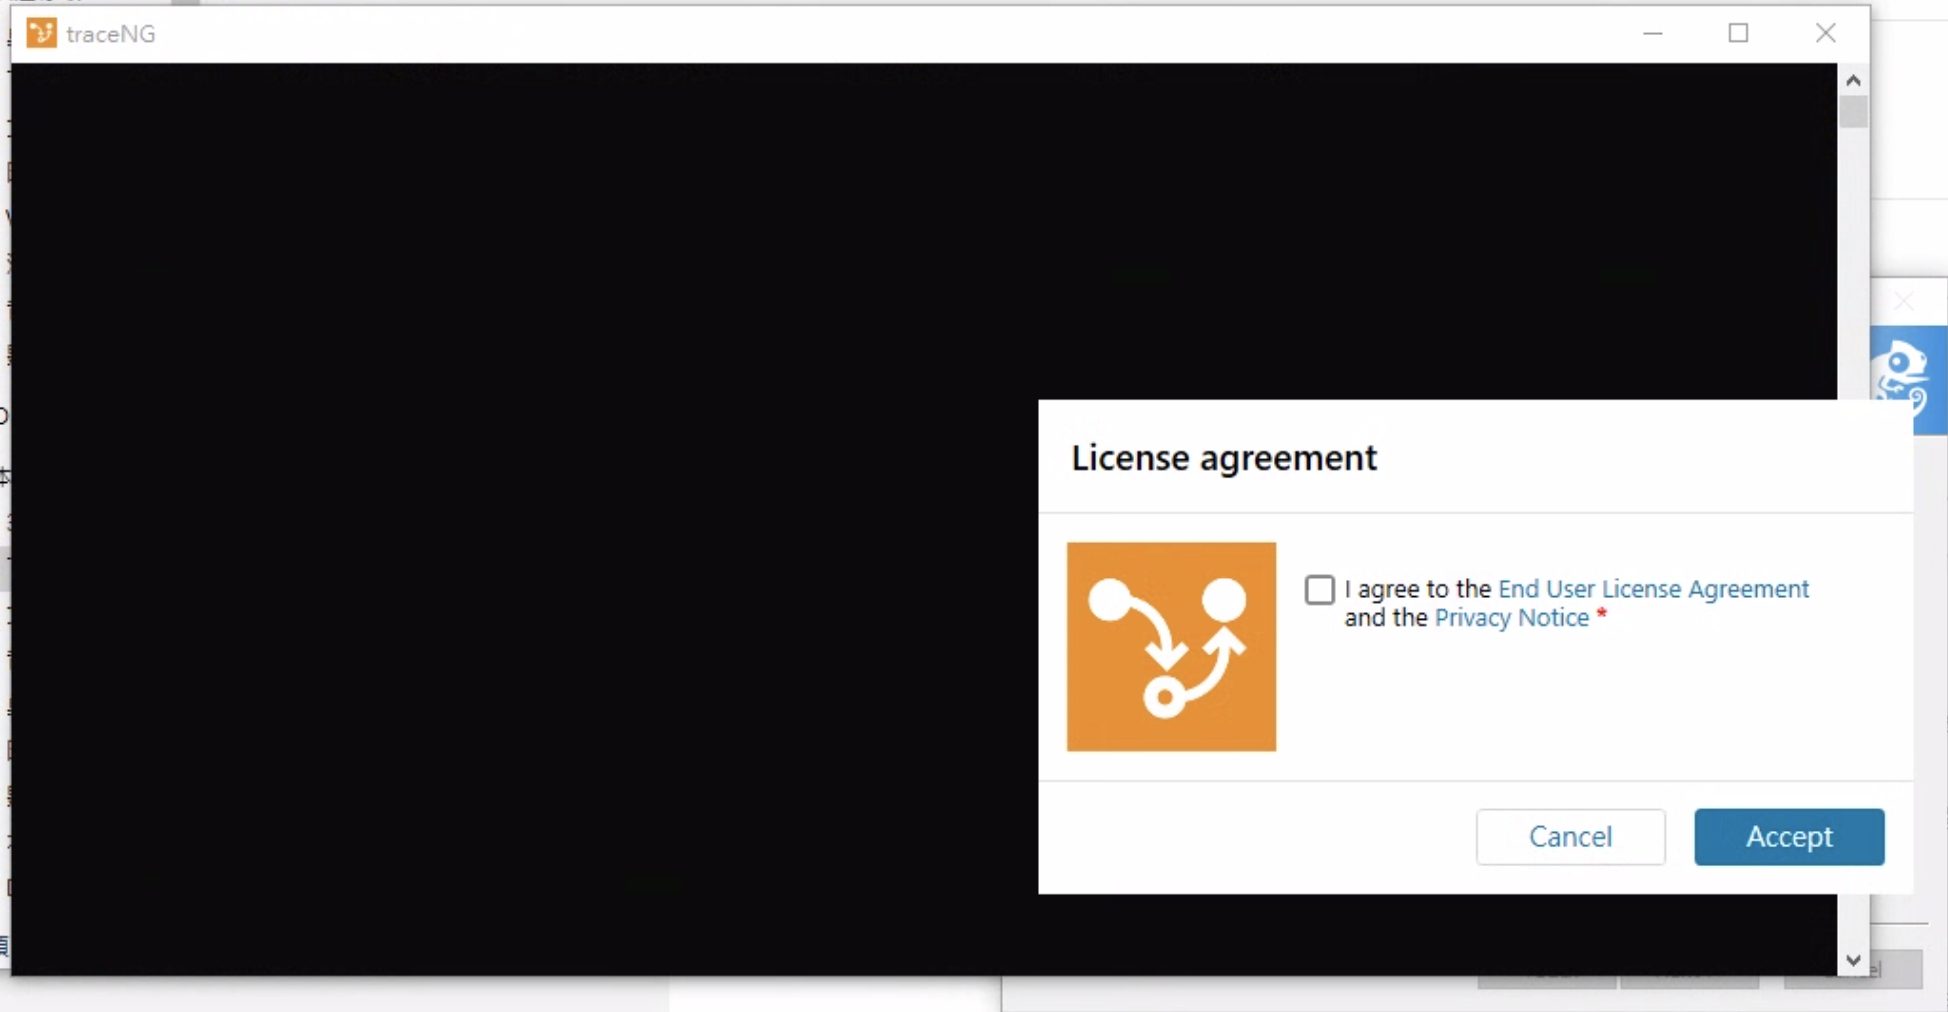Click the vertical scrollbar thumb
This screenshot has width=1948, height=1012.
click(x=1853, y=111)
